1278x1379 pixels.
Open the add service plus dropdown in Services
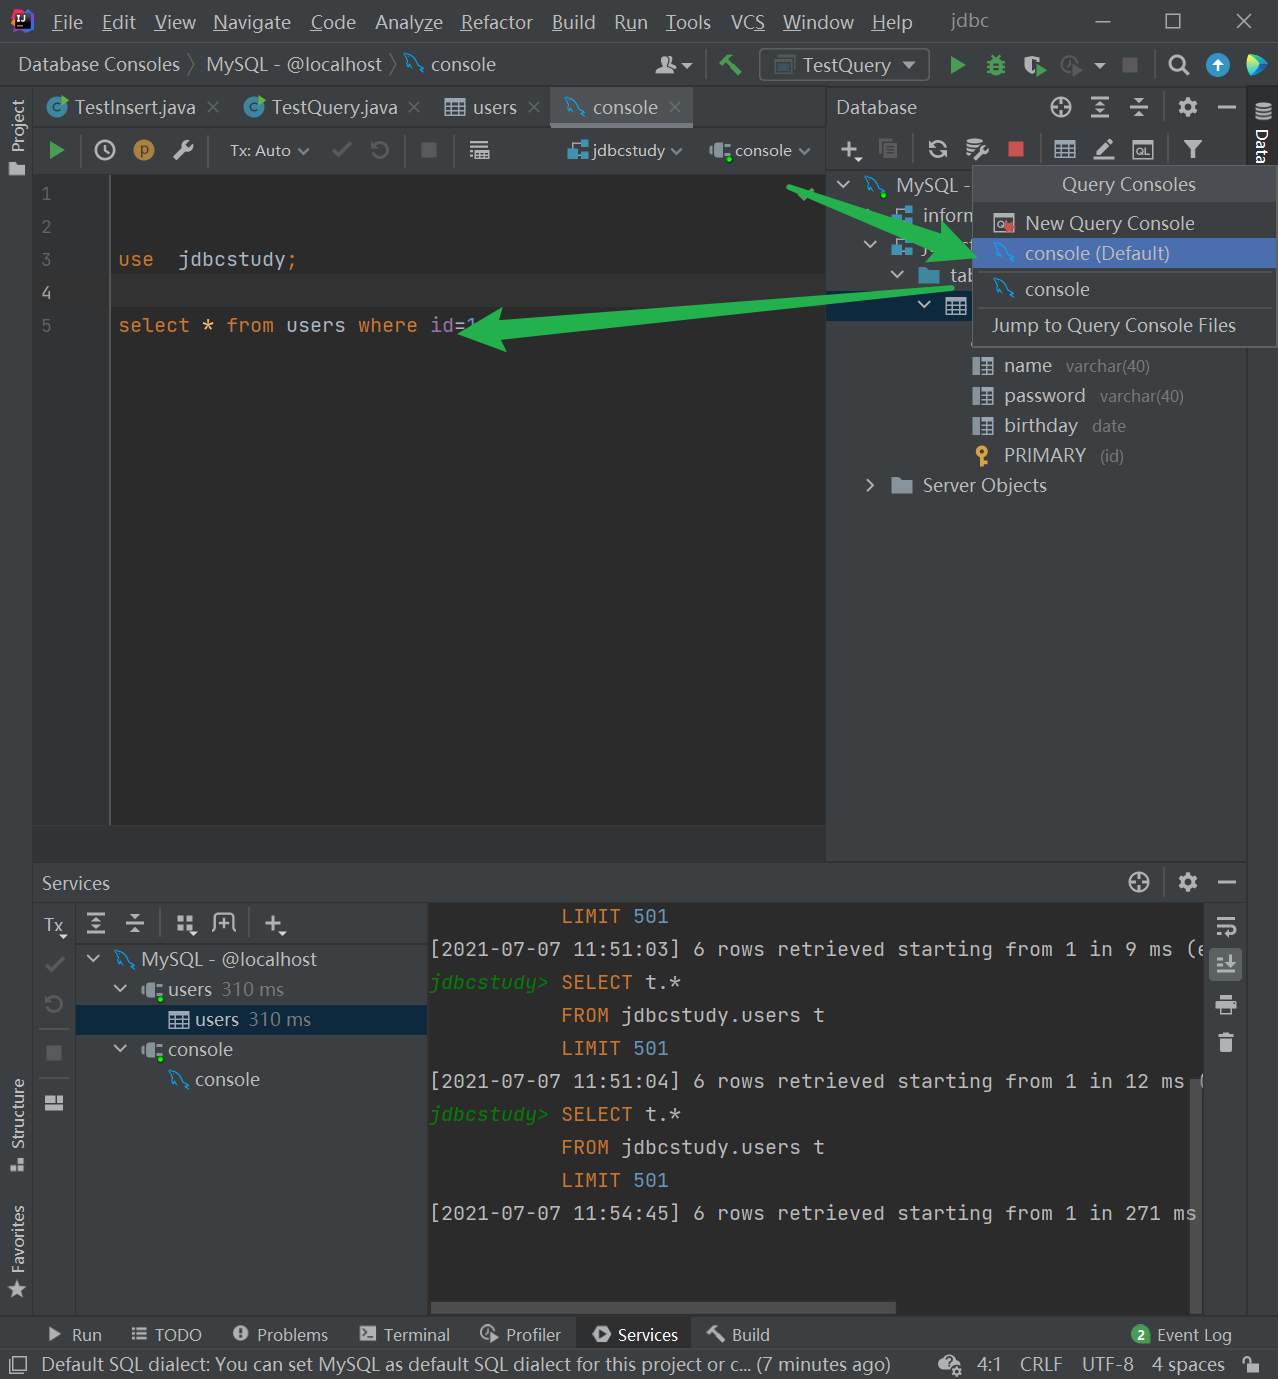tap(275, 924)
